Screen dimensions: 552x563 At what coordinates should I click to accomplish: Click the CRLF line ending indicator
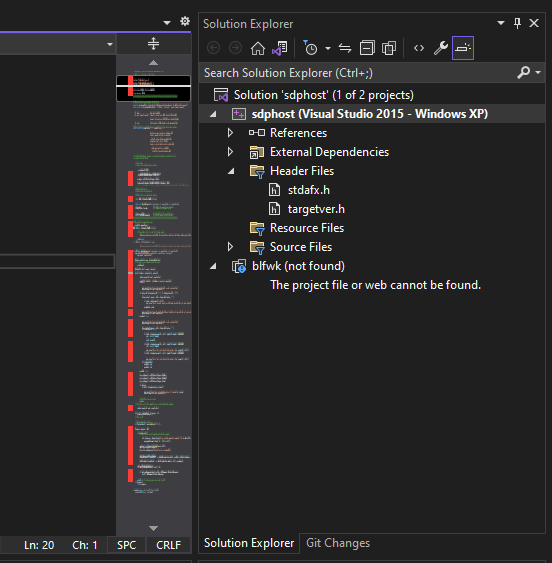[x=168, y=545]
